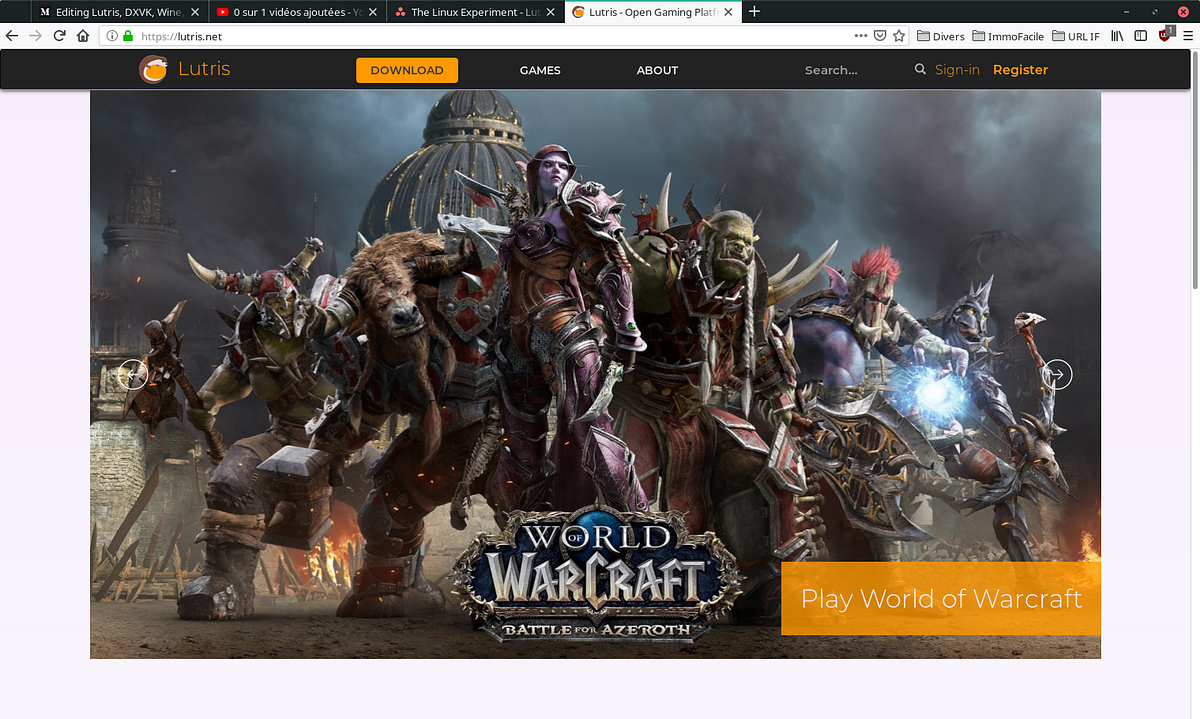Open the ABOUT menu on Lutris
The image size is (1200, 719).
657,70
